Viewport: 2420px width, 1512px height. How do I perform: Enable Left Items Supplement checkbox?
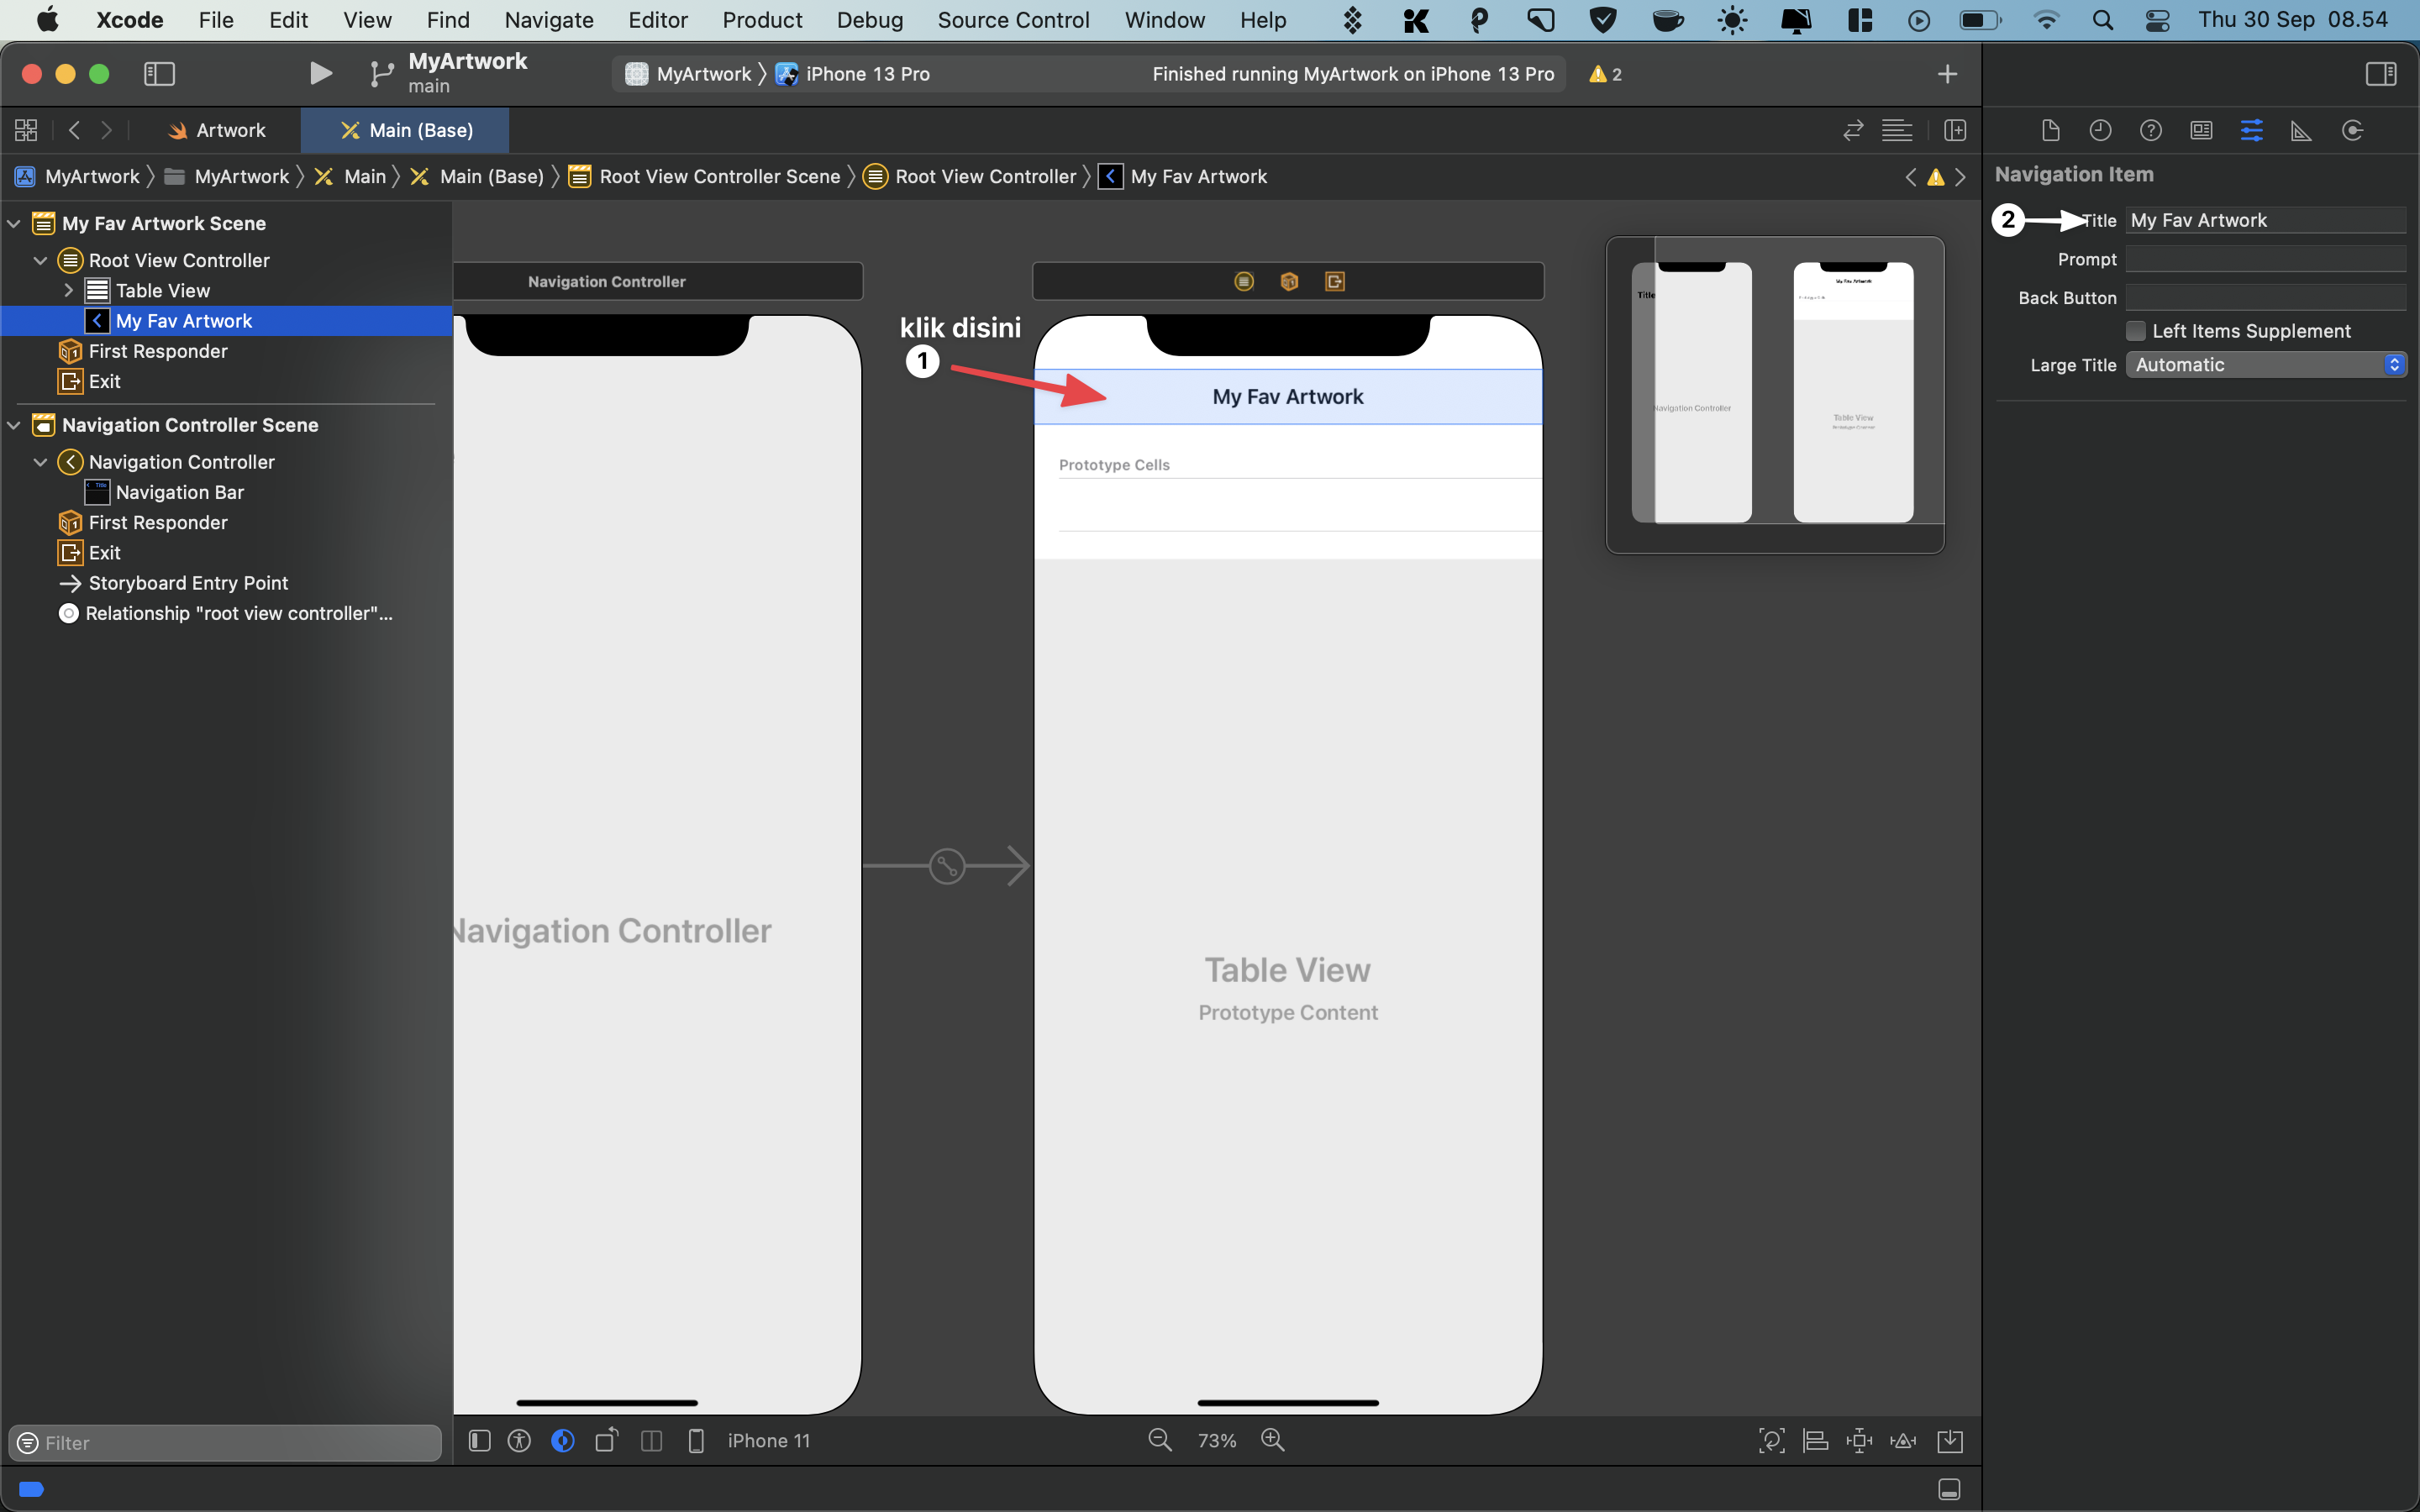[x=2135, y=331]
